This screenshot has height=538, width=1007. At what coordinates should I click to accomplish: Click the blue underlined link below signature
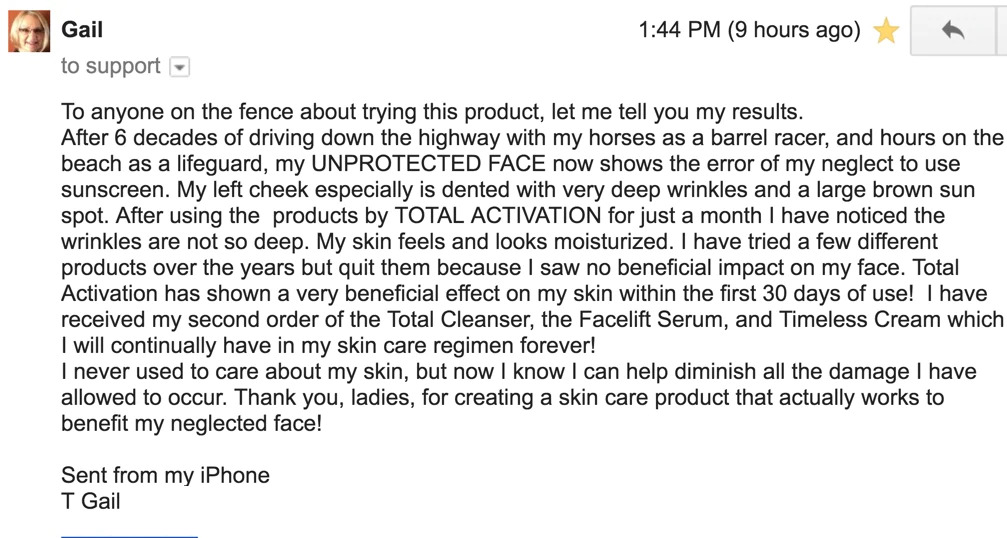[x=129, y=536]
